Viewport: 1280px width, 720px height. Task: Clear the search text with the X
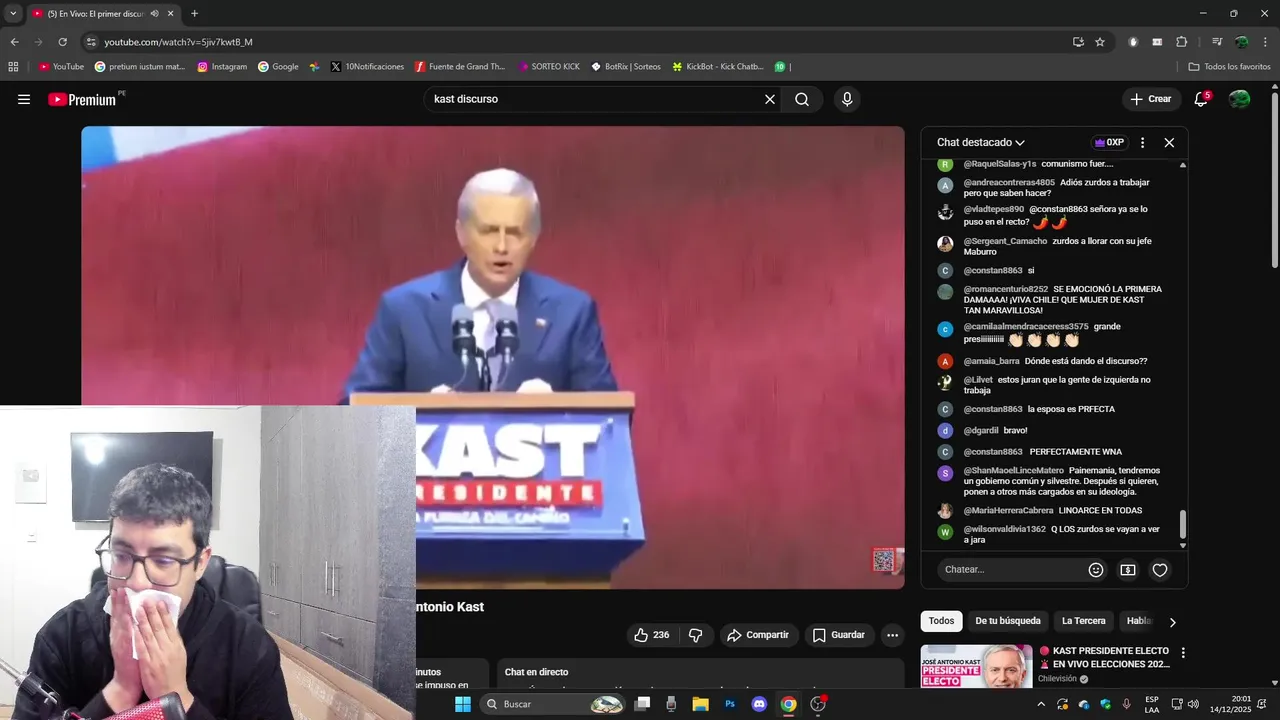pos(770,99)
